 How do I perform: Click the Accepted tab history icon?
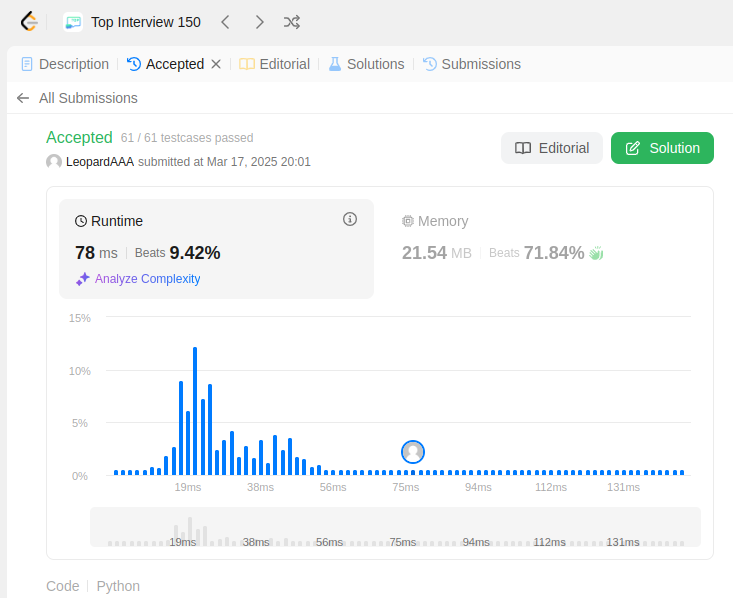[x=134, y=64]
